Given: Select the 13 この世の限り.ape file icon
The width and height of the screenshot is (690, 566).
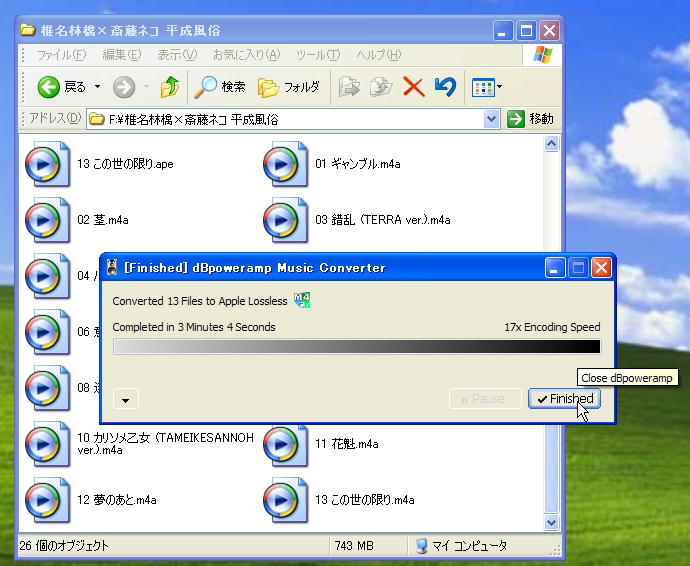Looking at the screenshot, I should [47, 164].
